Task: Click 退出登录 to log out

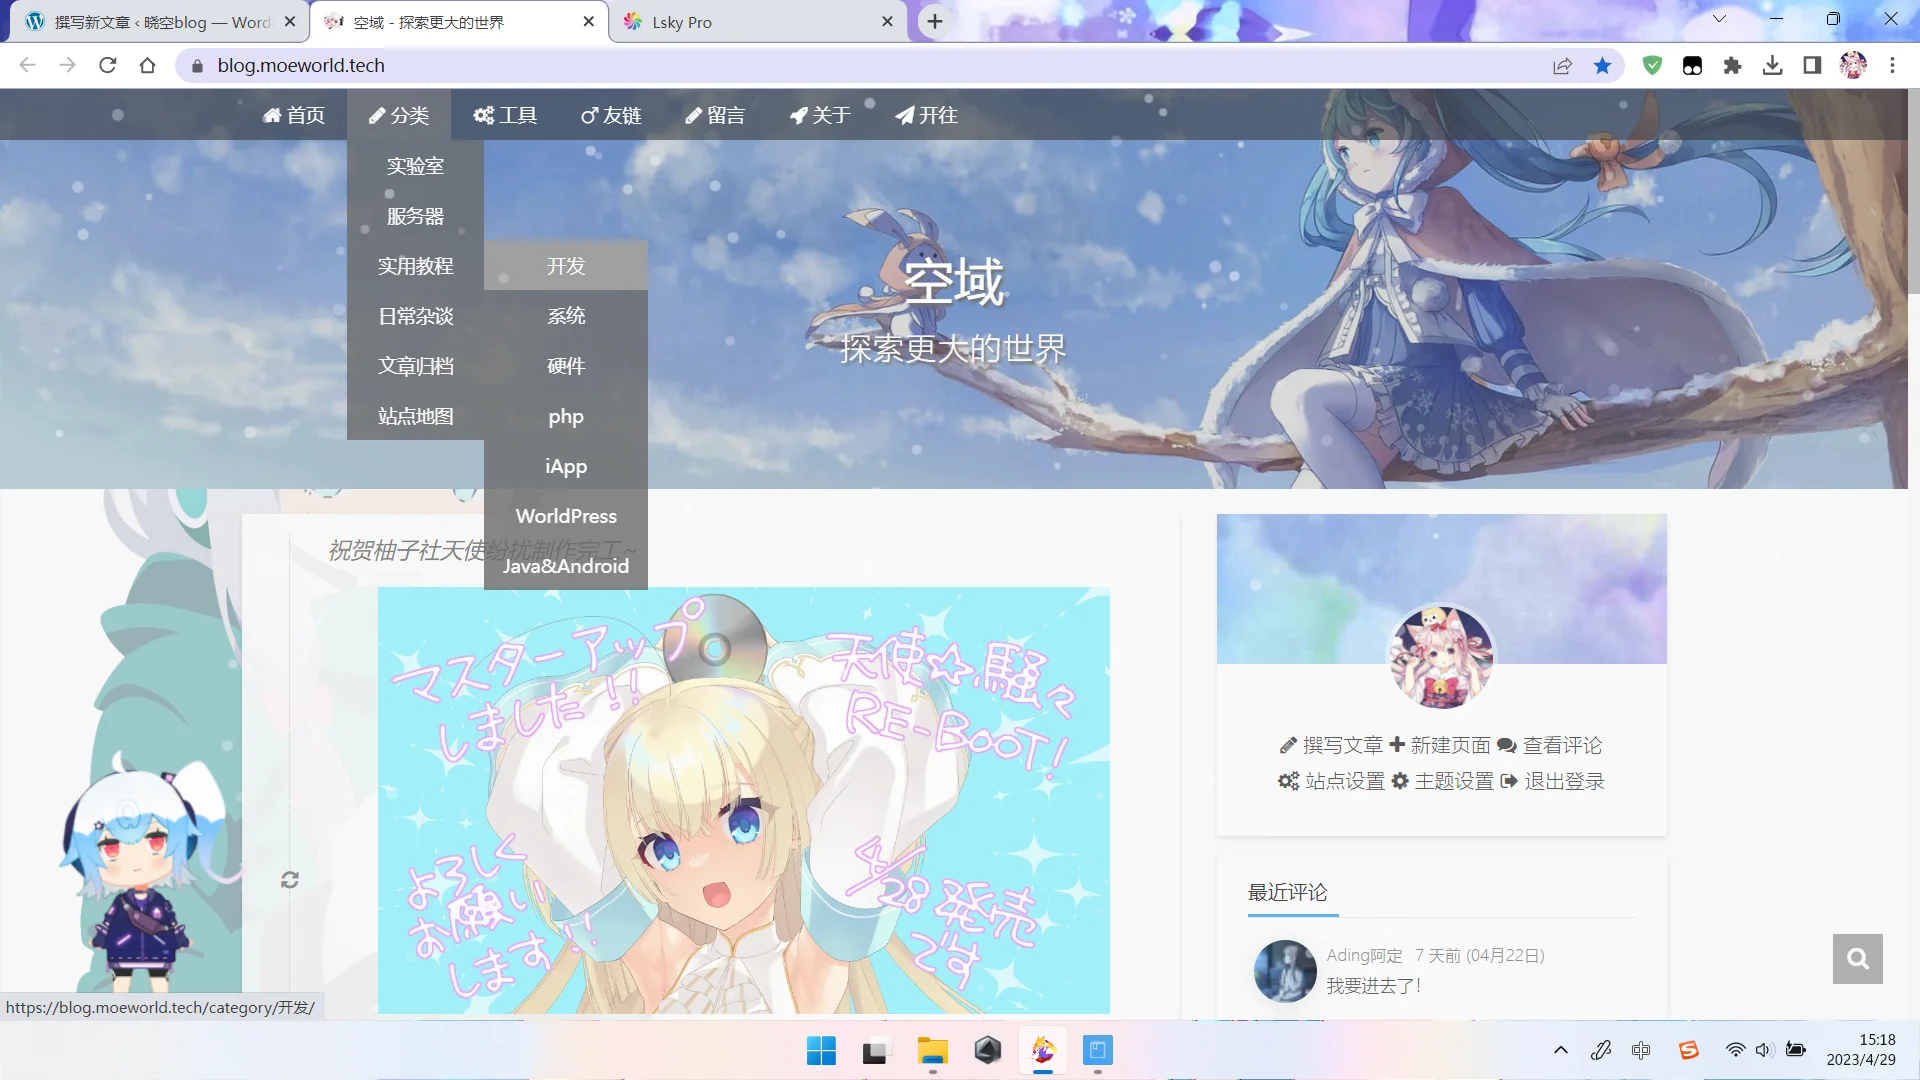Action: (x=1552, y=781)
